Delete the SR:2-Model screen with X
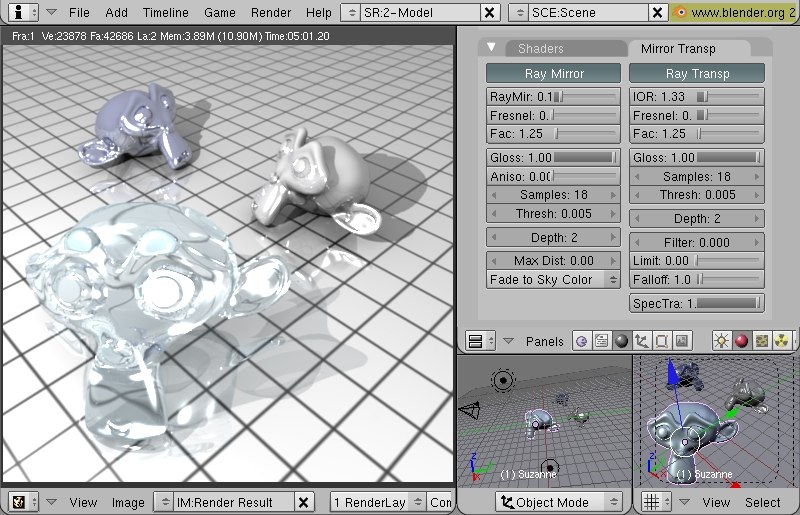Viewport: 800px width, 515px height. pos(489,12)
